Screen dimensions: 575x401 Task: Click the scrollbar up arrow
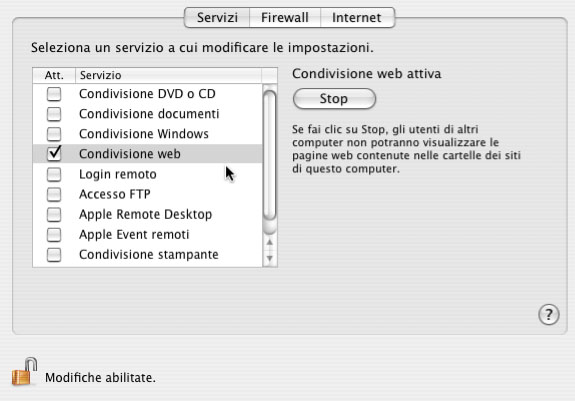click(x=270, y=242)
